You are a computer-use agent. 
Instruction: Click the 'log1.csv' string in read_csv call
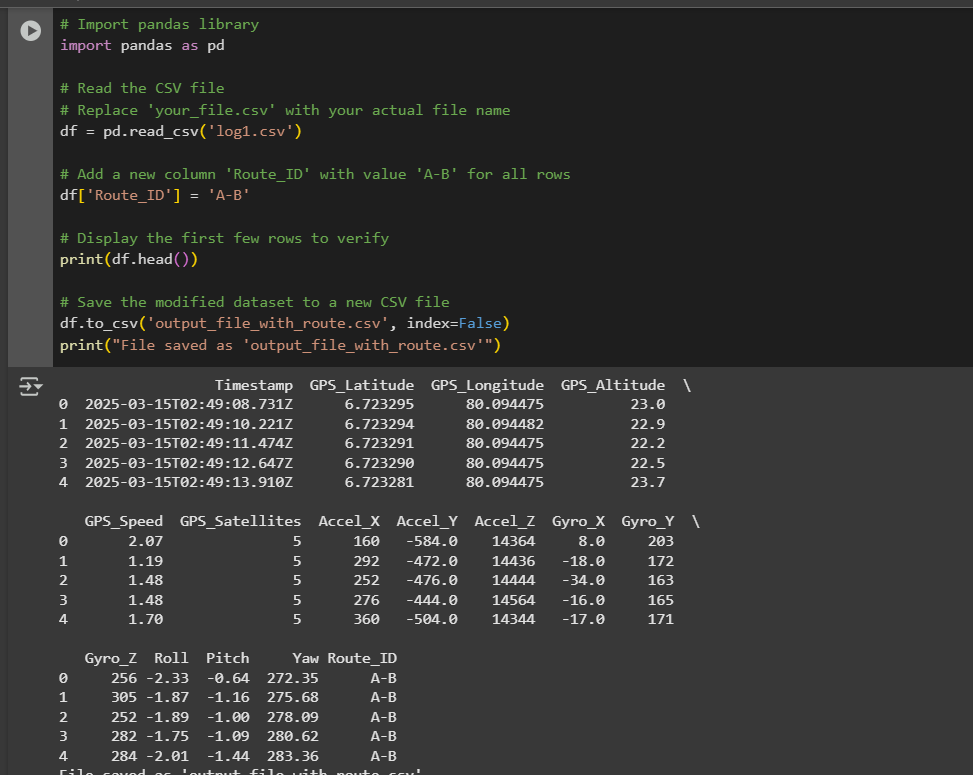(x=251, y=132)
